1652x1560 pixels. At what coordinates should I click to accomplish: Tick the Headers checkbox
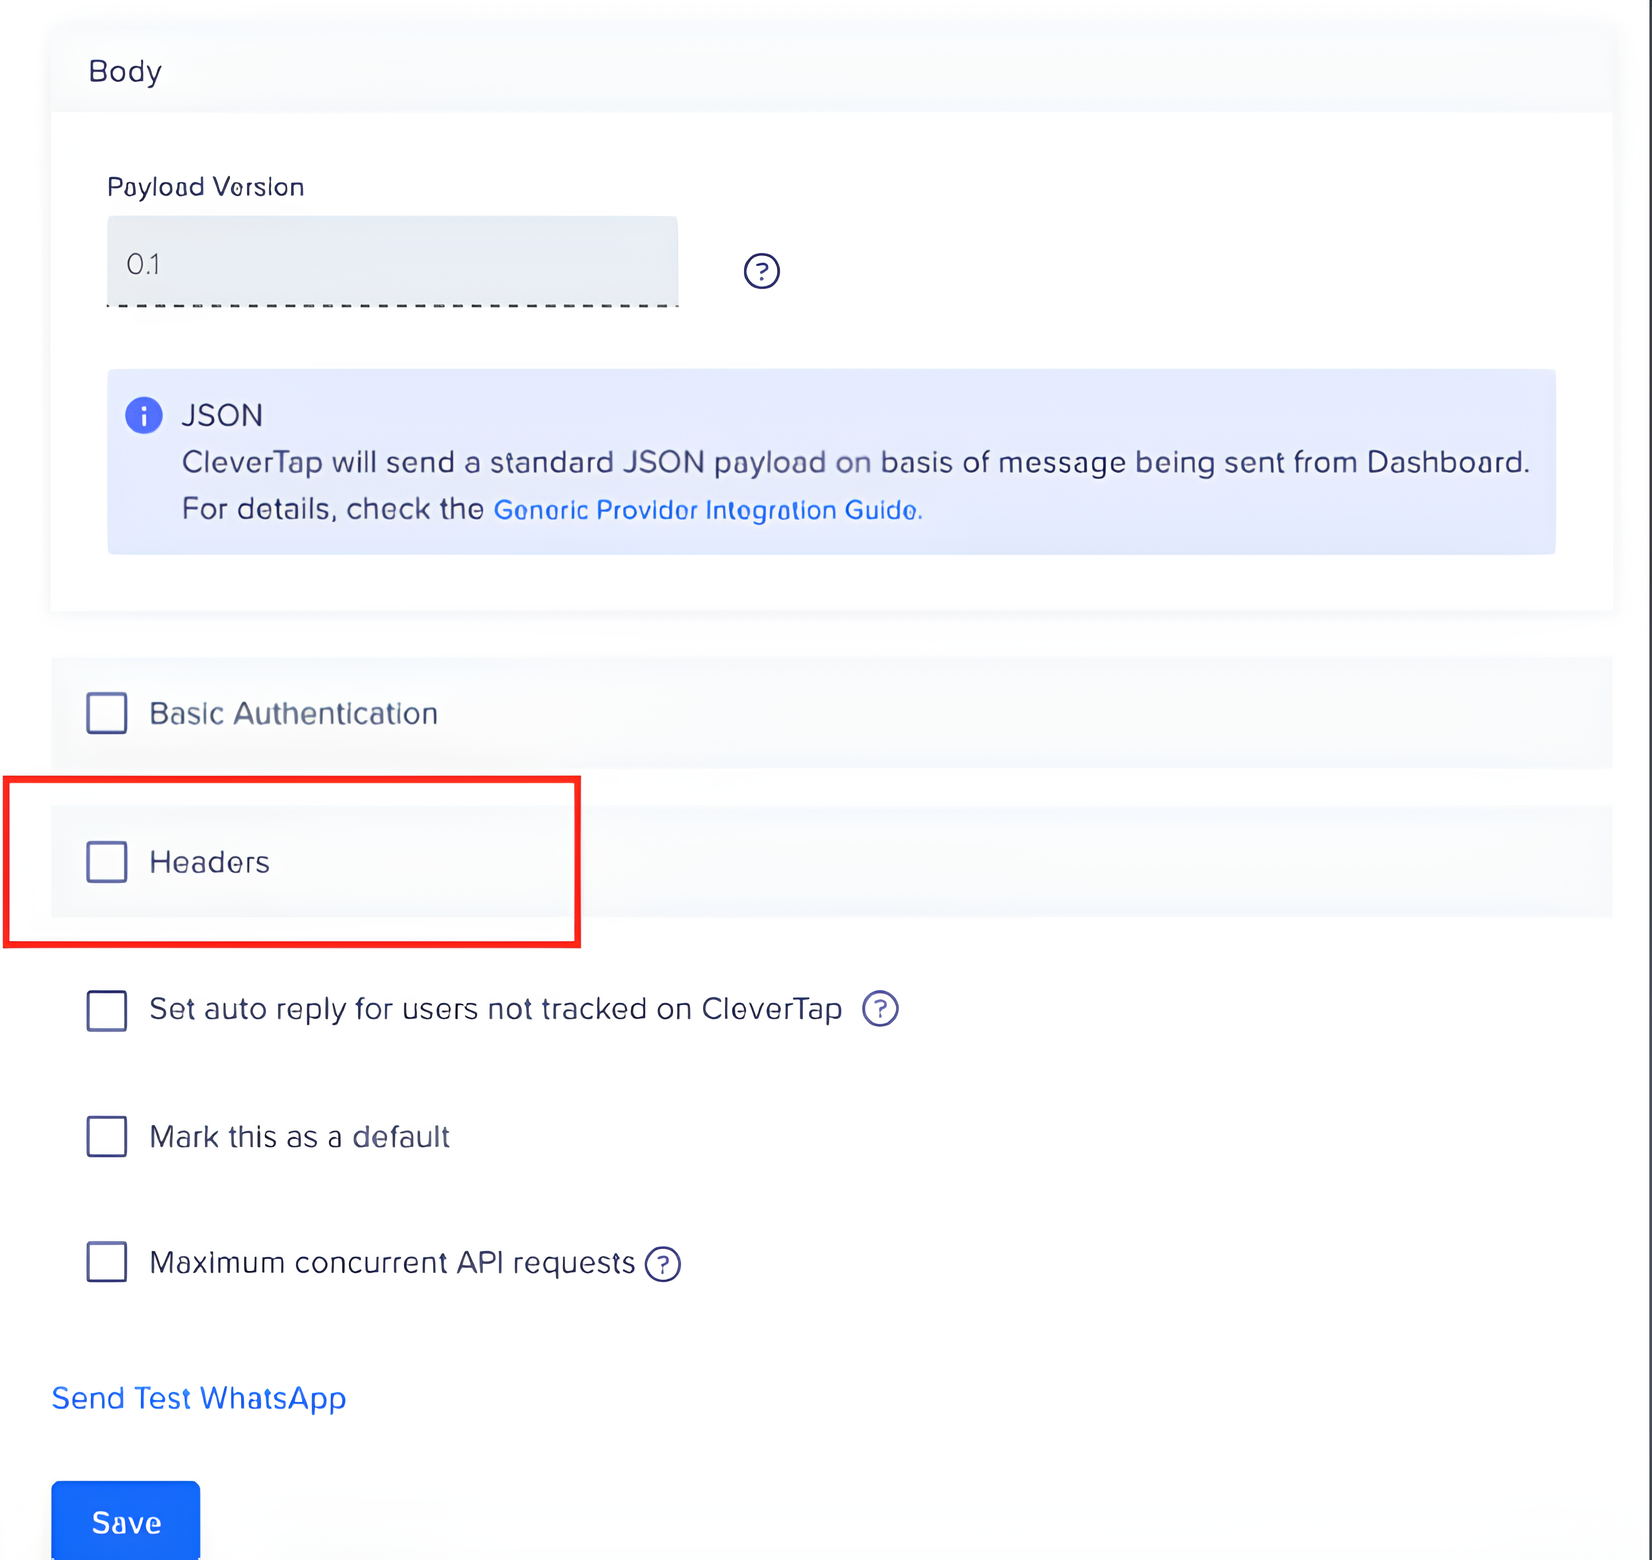tap(107, 862)
